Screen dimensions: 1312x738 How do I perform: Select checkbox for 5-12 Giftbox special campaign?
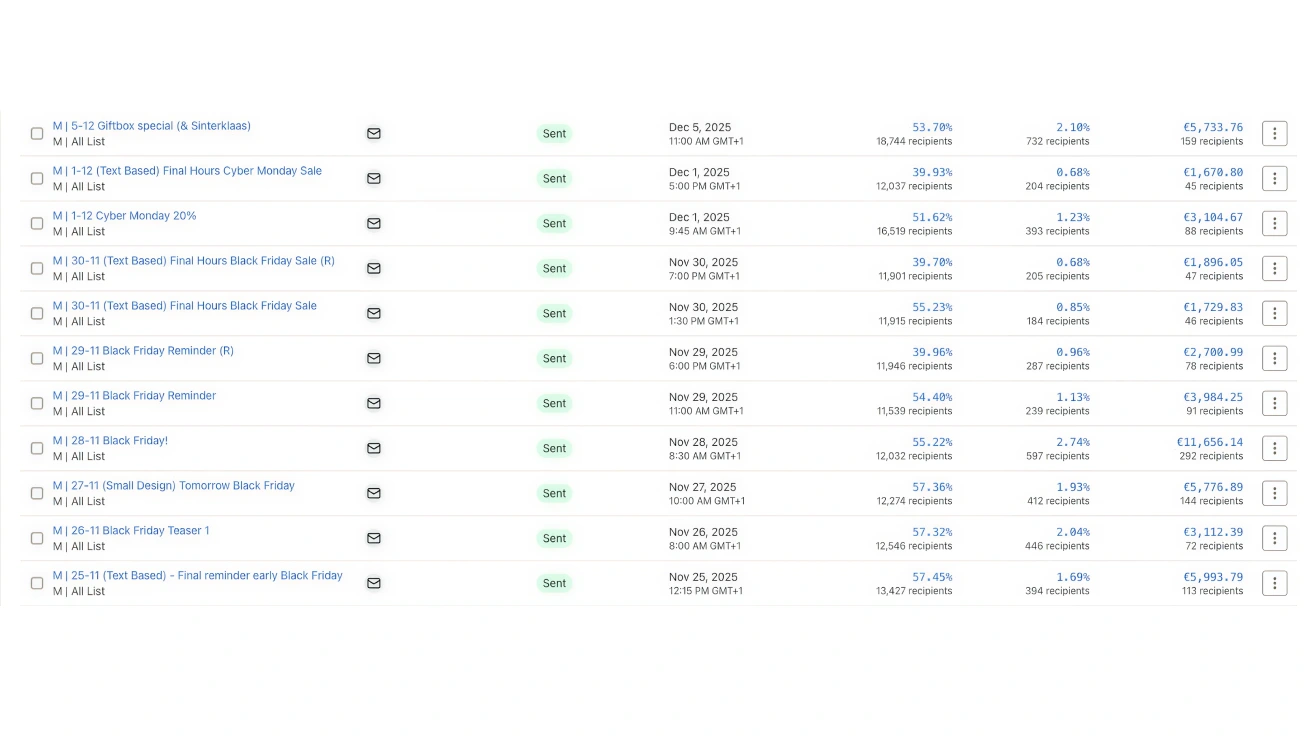click(x=37, y=133)
